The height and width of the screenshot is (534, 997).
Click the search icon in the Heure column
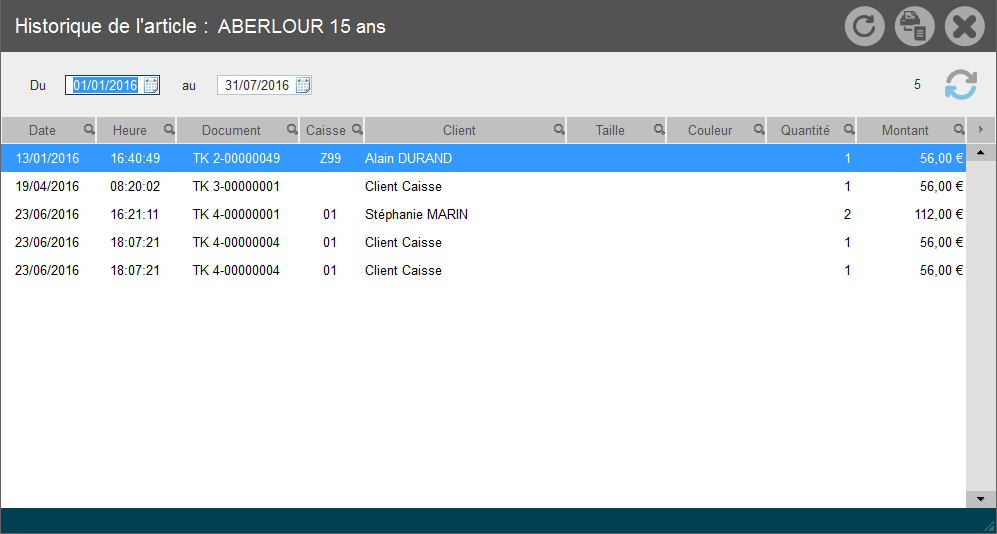169,130
